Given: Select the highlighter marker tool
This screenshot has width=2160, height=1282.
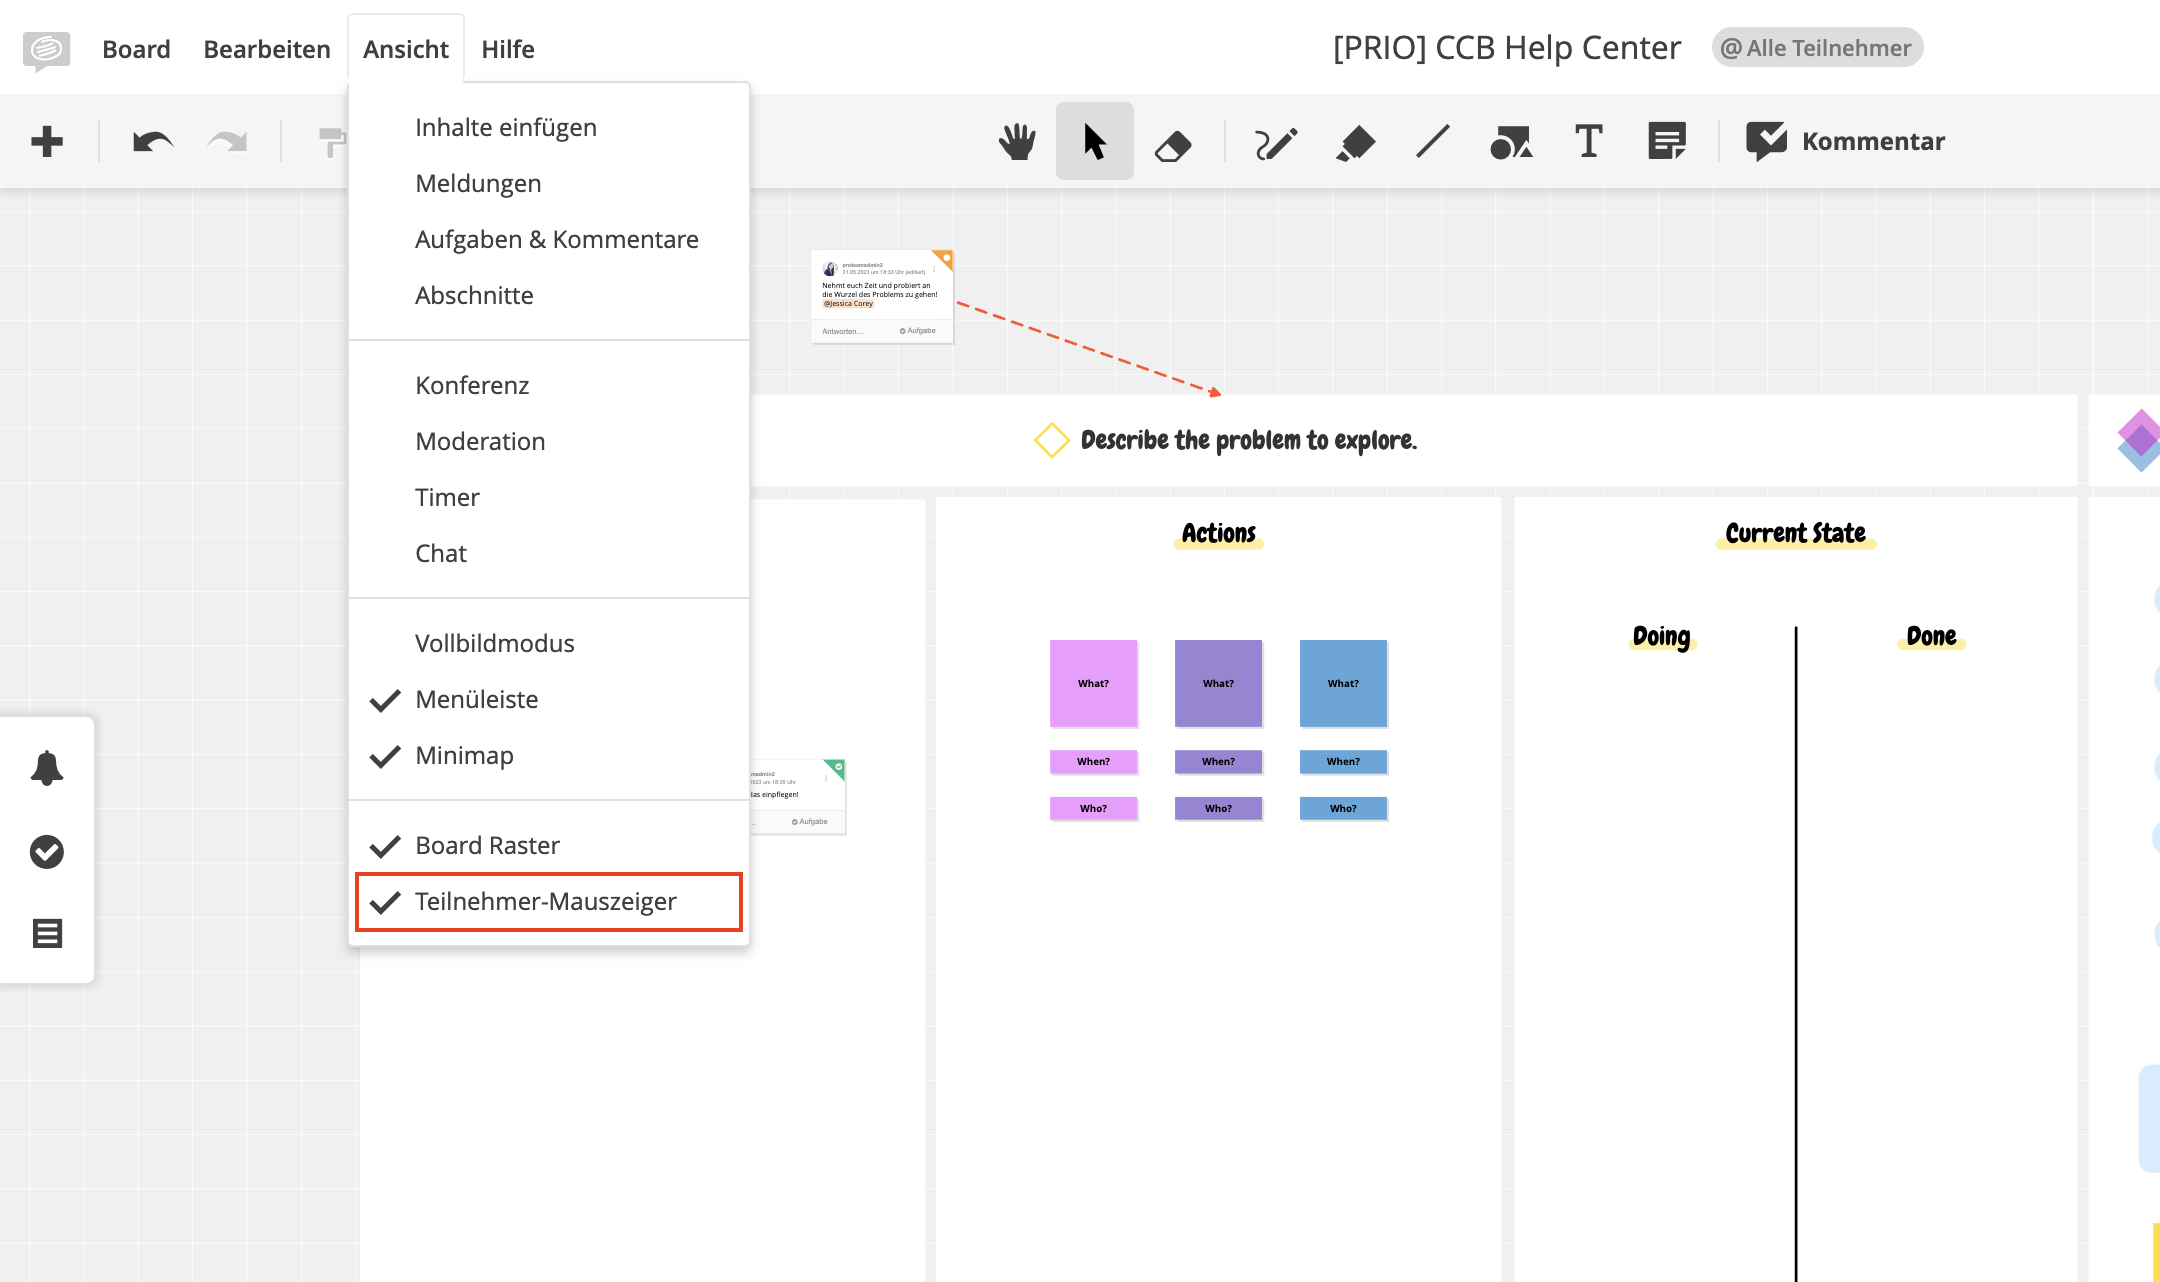Looking at the screenshot, I should (1355, 143).
